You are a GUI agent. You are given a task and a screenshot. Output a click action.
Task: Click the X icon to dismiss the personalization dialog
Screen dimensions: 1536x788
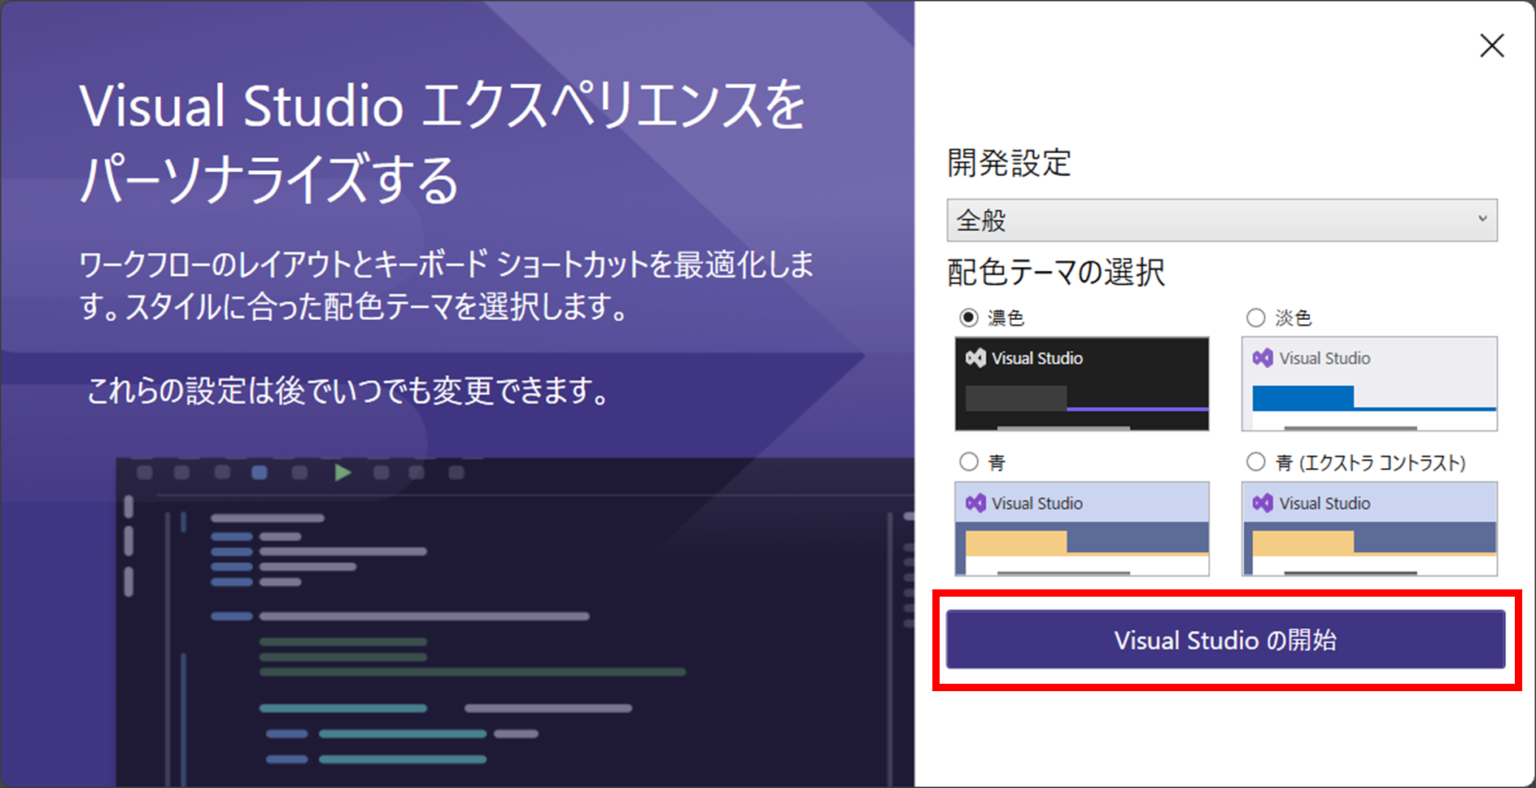point(1491,45)
